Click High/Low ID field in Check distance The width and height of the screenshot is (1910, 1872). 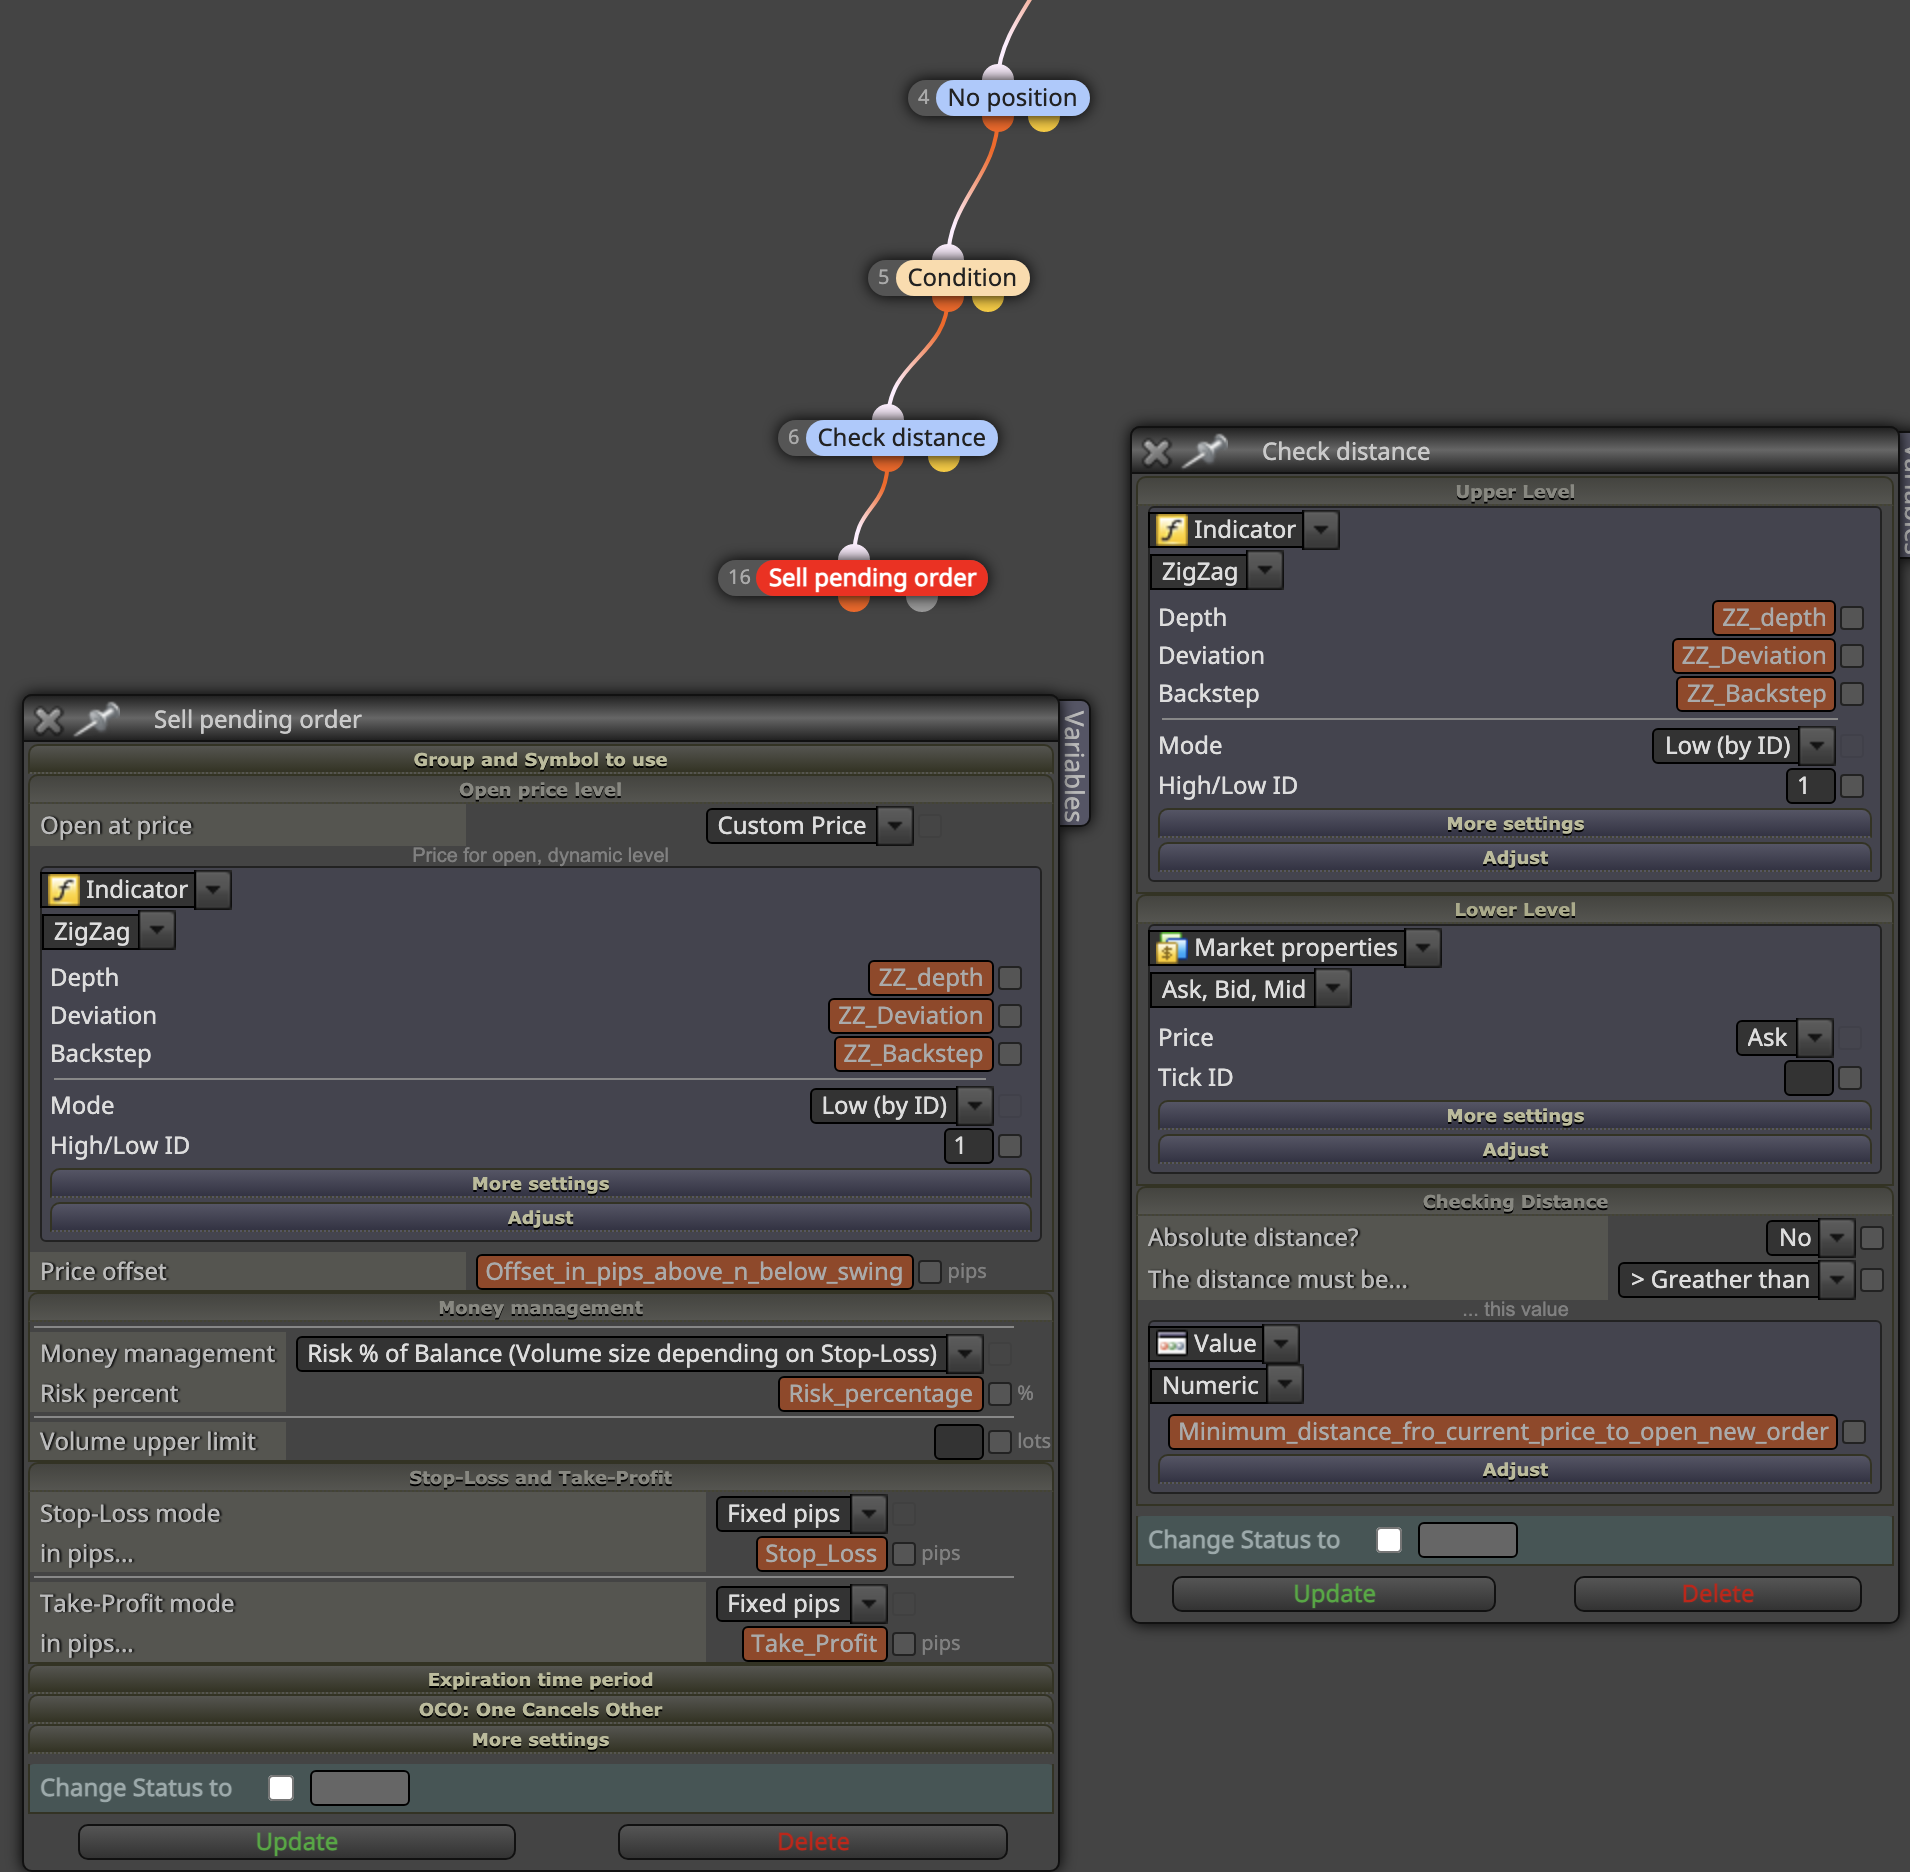coord(1810,785)
